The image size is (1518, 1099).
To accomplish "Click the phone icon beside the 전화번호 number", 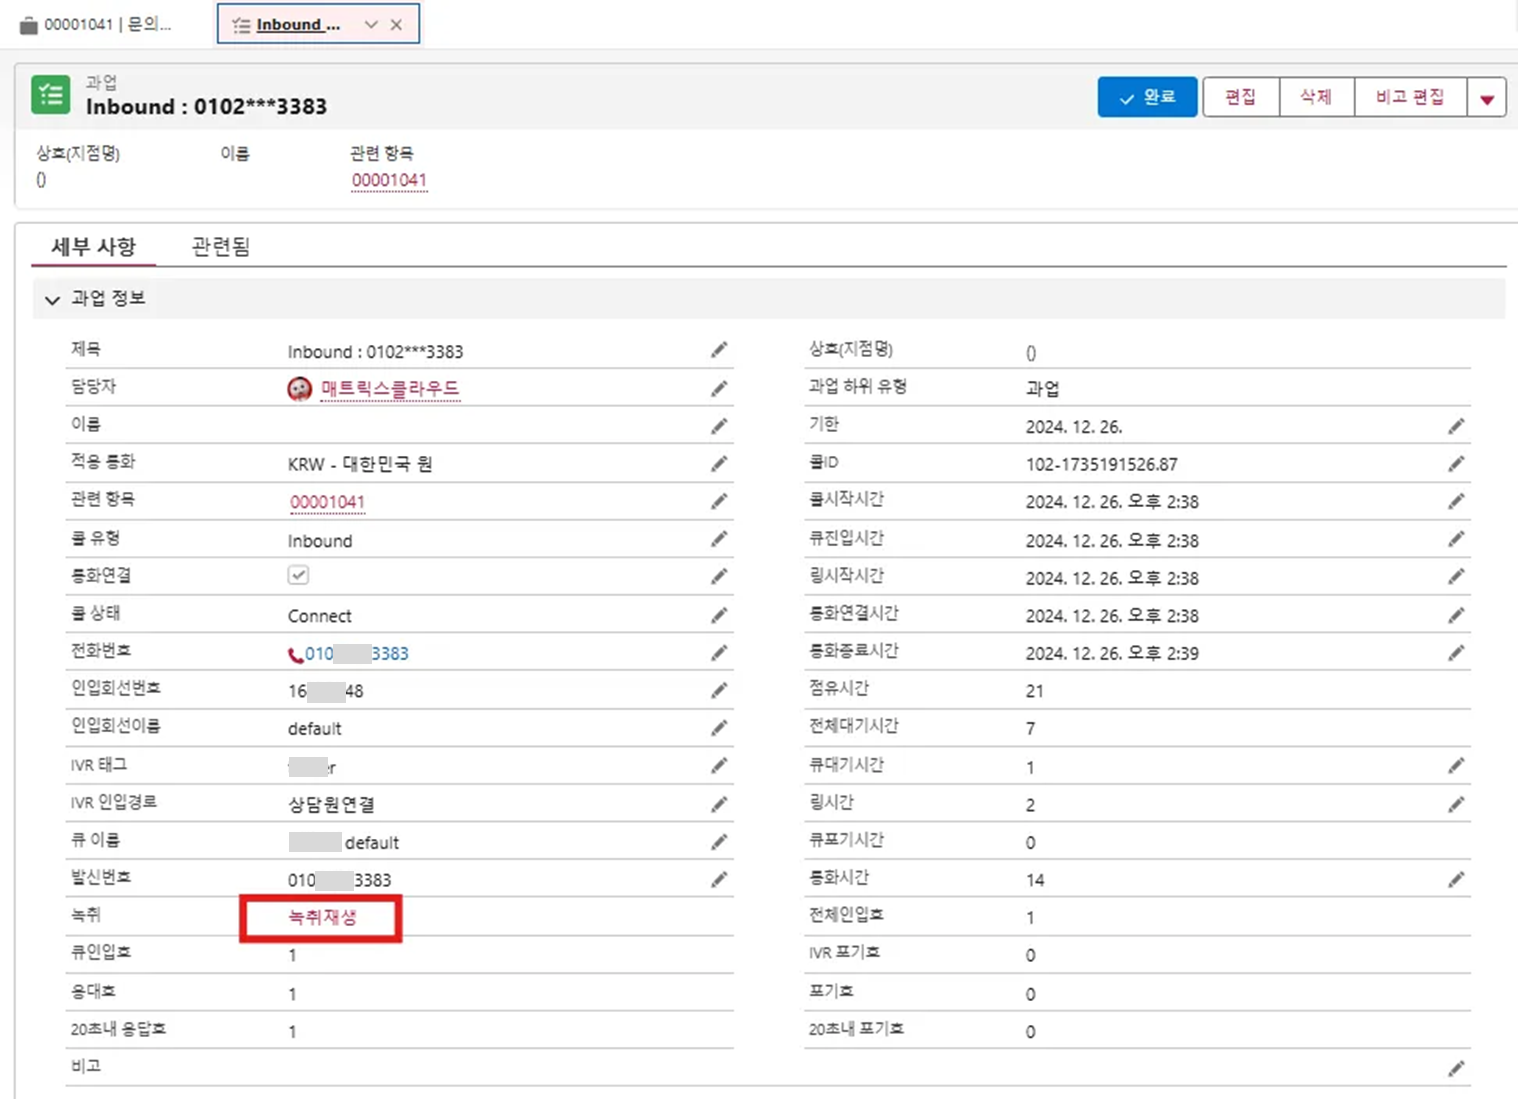I will (293, 653).
